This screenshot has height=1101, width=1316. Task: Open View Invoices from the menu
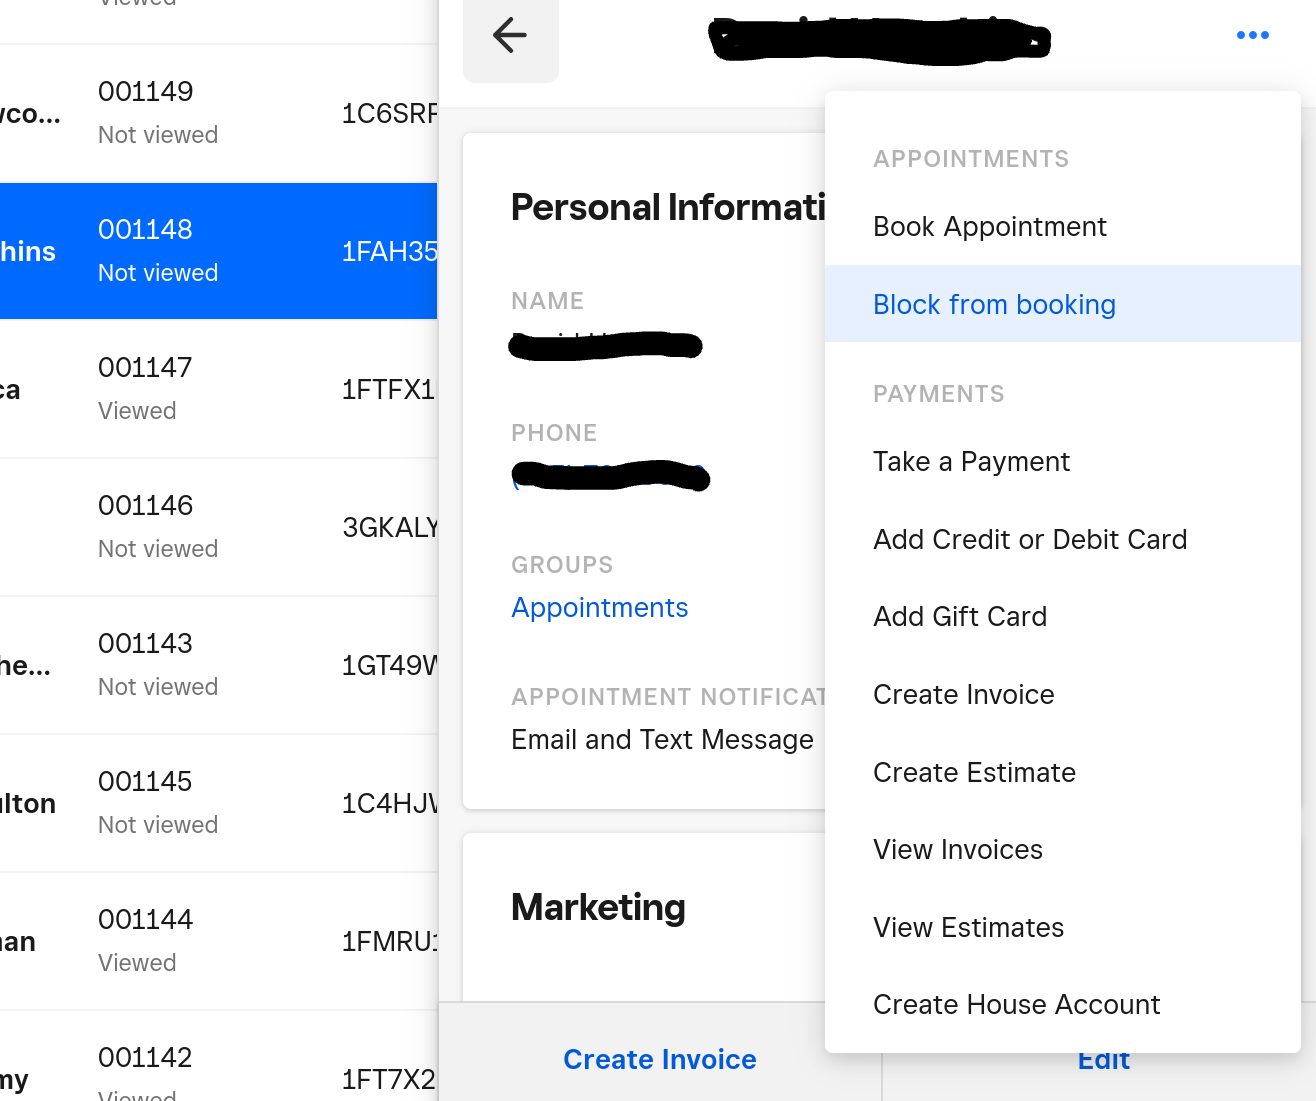(x=957, y=849)
